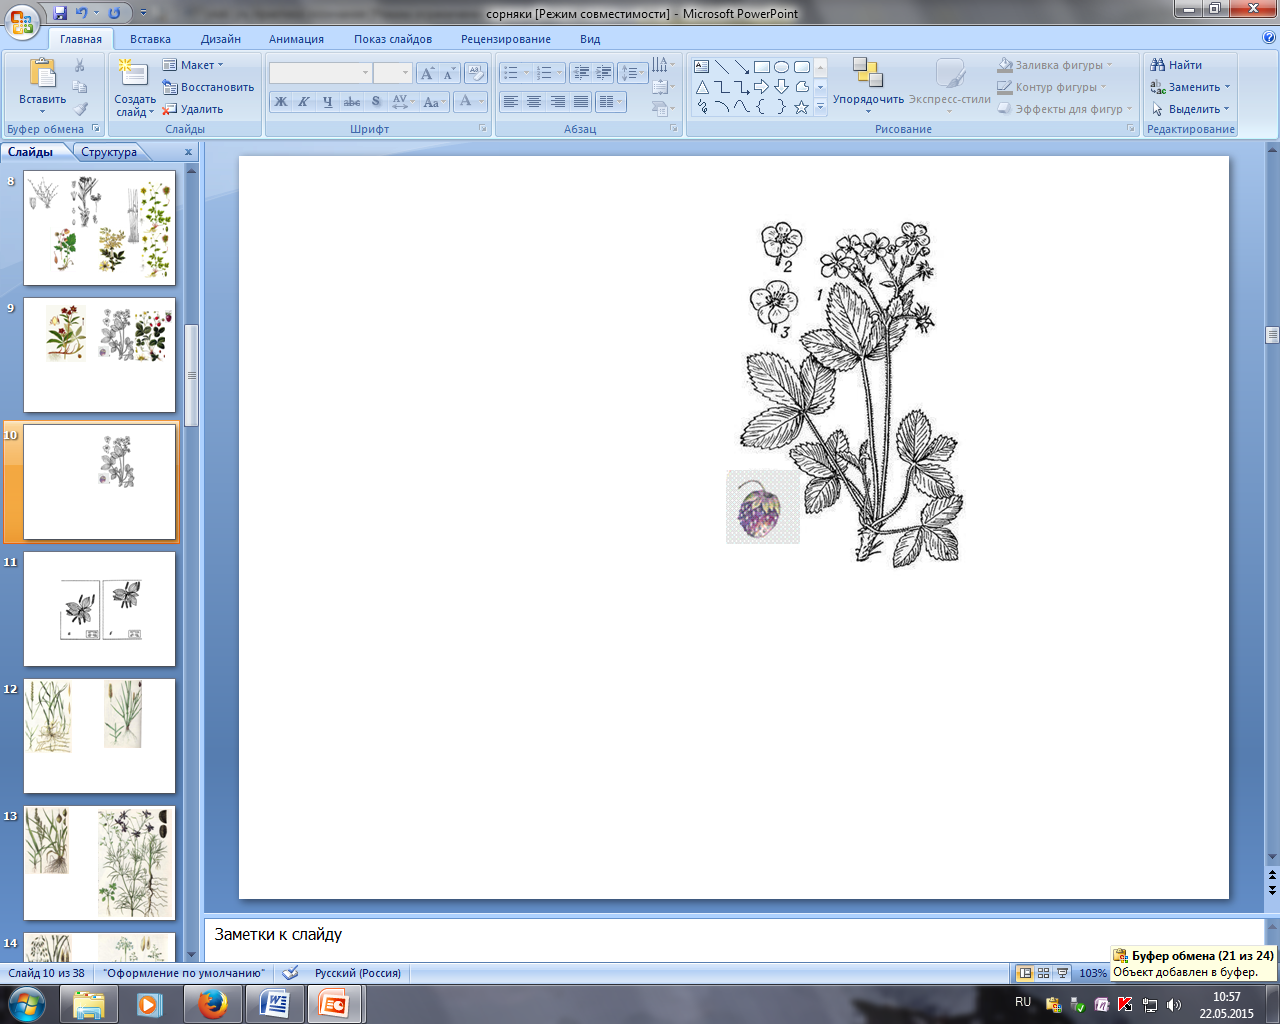Click the Office button logo
This screenshot has width=1280, height=1024.
(x=22, y=20)
